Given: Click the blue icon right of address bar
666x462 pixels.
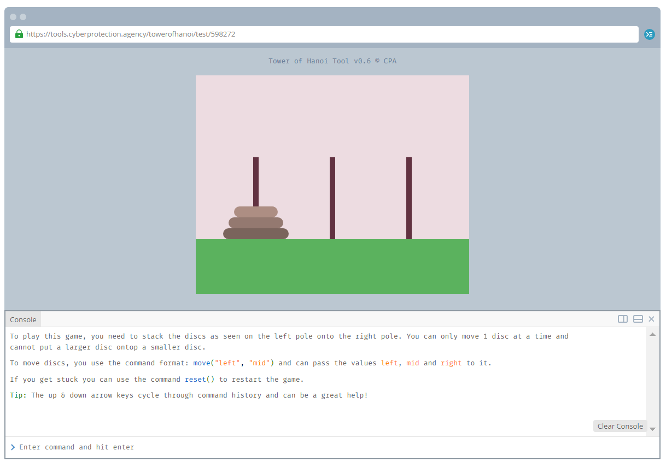Looking at the screenshot, I should coord(649,34).
